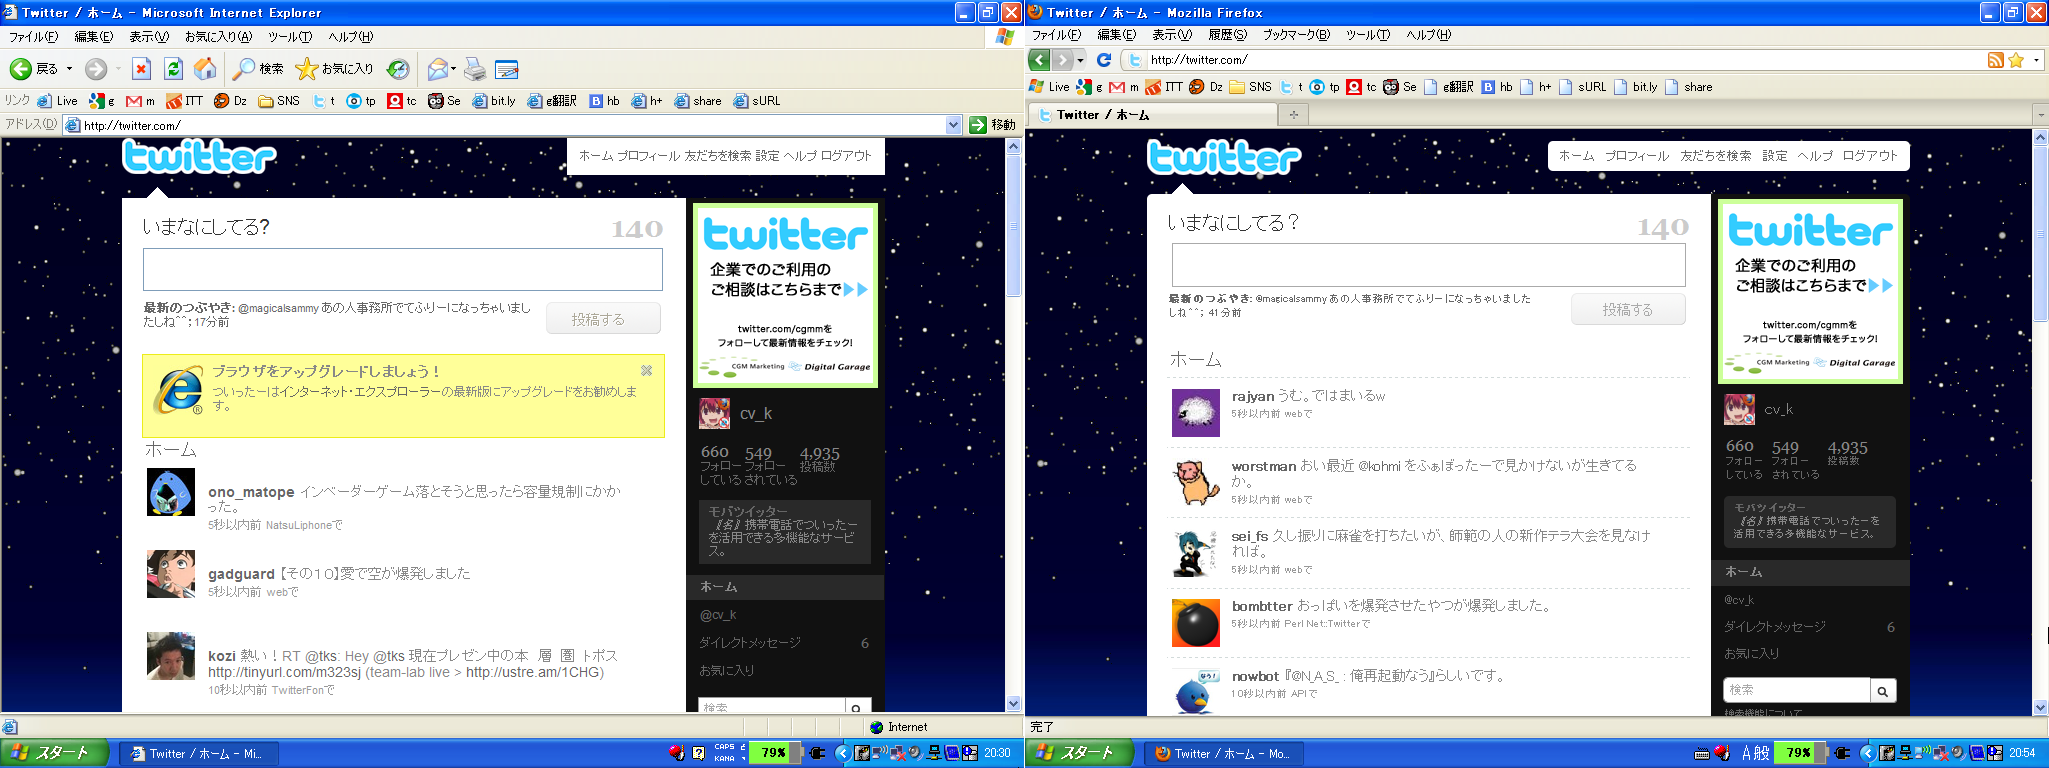Image resolution: width=2049 pixels, height=768 pixels.
Task: Open the address bar dropdown in Internet Explorer
Action: coord(953,125)
